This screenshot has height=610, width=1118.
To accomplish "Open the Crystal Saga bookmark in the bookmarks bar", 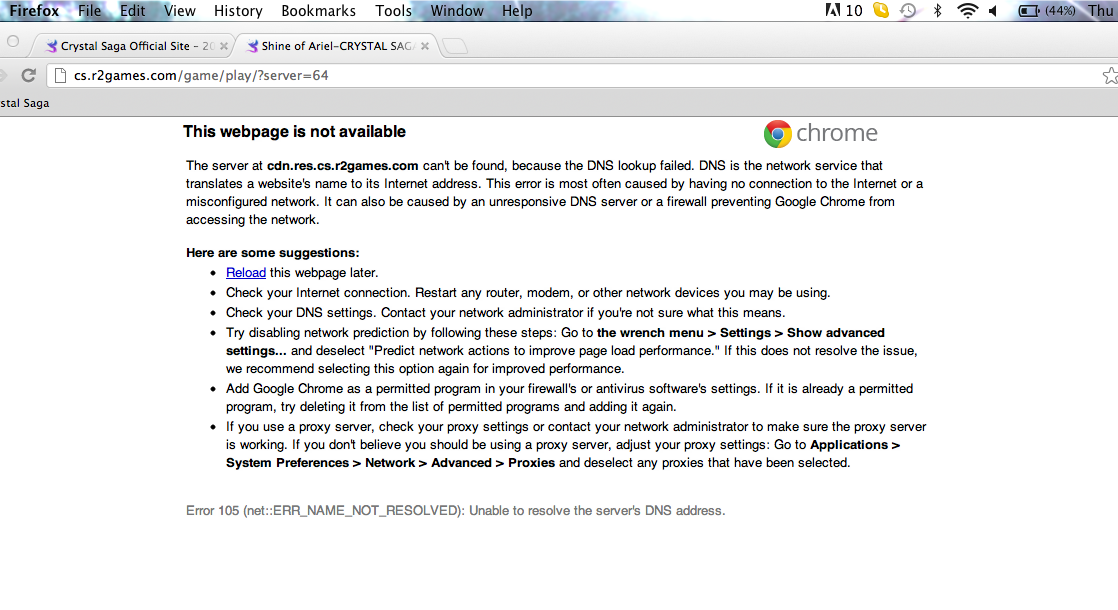I will coord(24,103).
